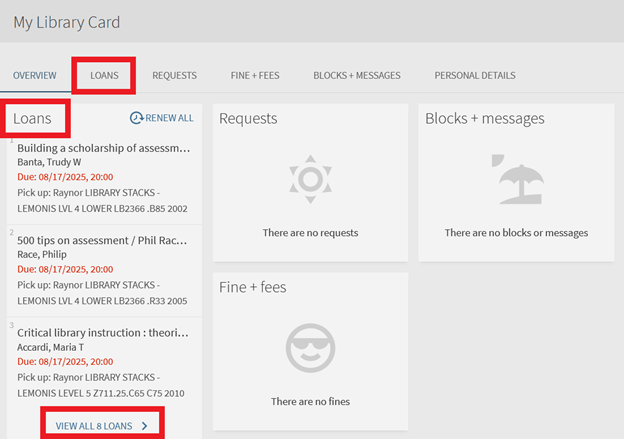The image size is (624, 439).
Task: Click the Blocks + messages panel heading
Action: point(484,119)
